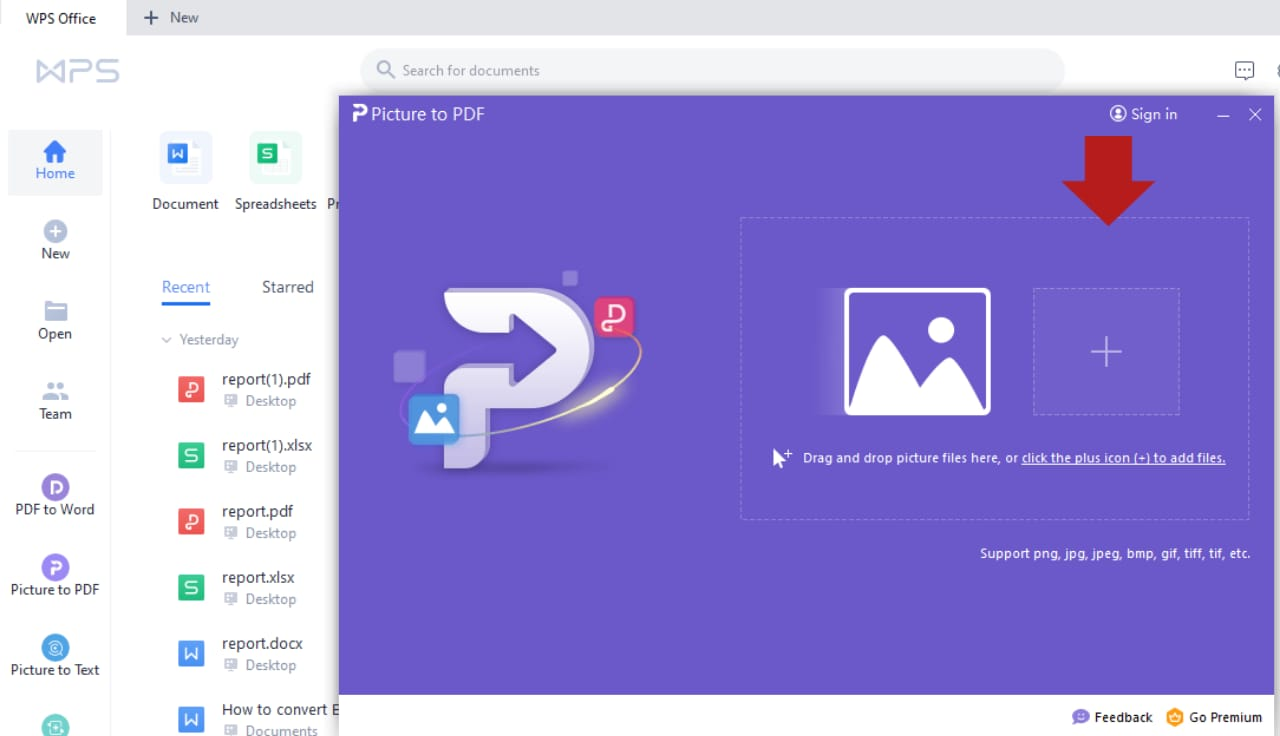Select the WPS Office tab
The width and height of the screenshot is (1280, 736).
point(61,18)
